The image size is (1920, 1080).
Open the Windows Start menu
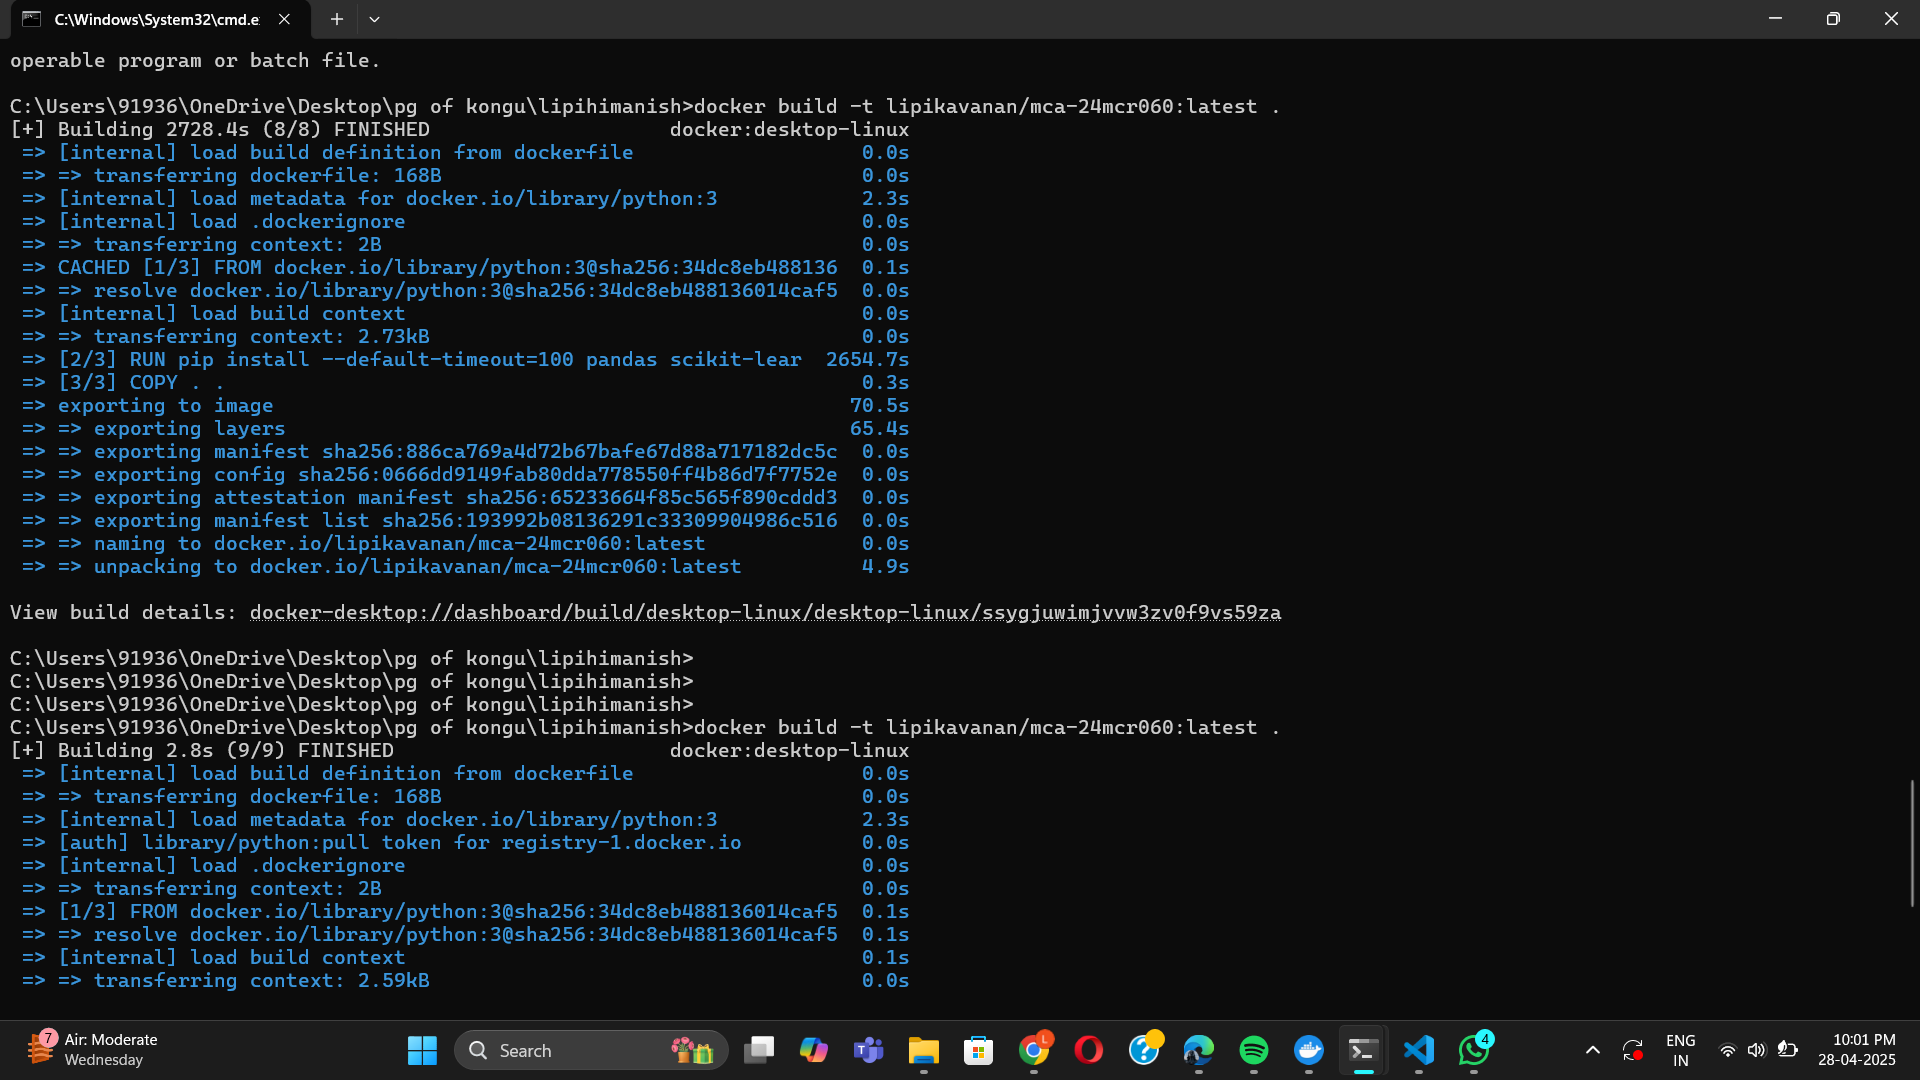pos(422,1050)
